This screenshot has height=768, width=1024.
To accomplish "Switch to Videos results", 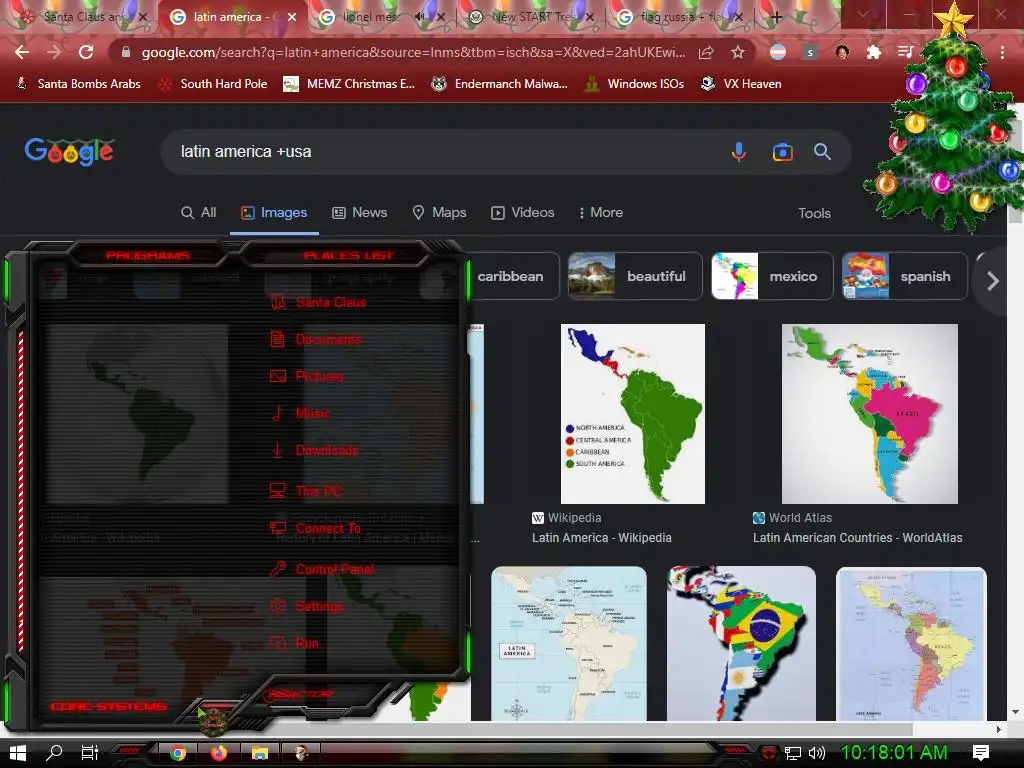I will point(523,212).
